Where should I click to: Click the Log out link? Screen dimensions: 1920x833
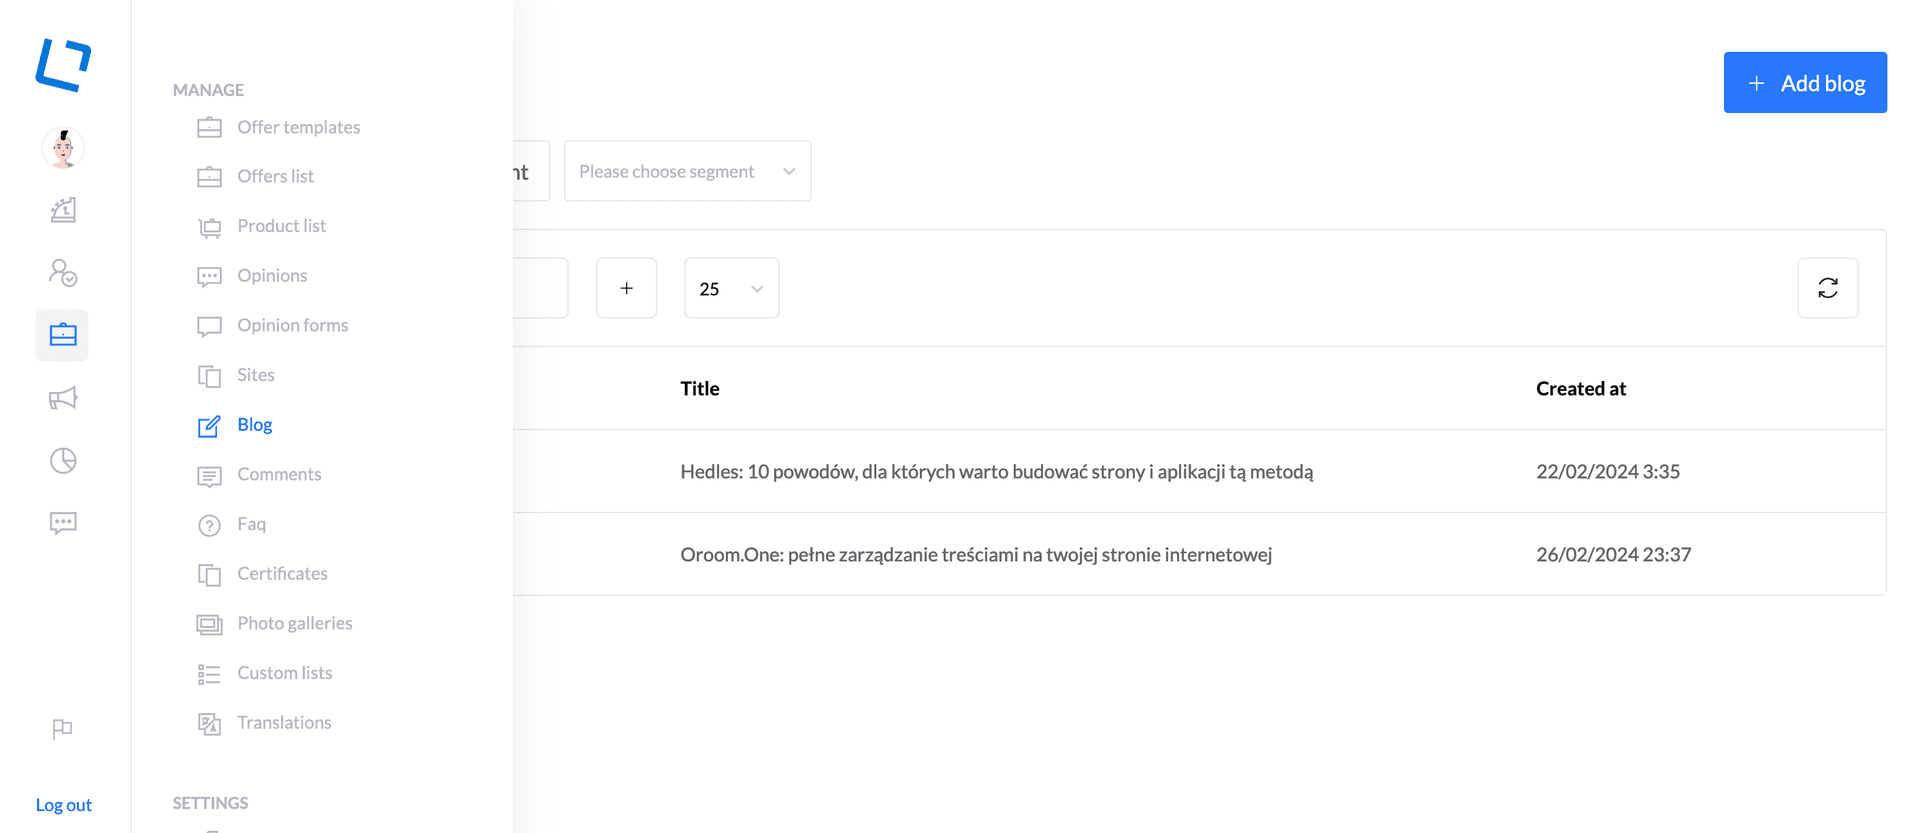pos(63,804)
